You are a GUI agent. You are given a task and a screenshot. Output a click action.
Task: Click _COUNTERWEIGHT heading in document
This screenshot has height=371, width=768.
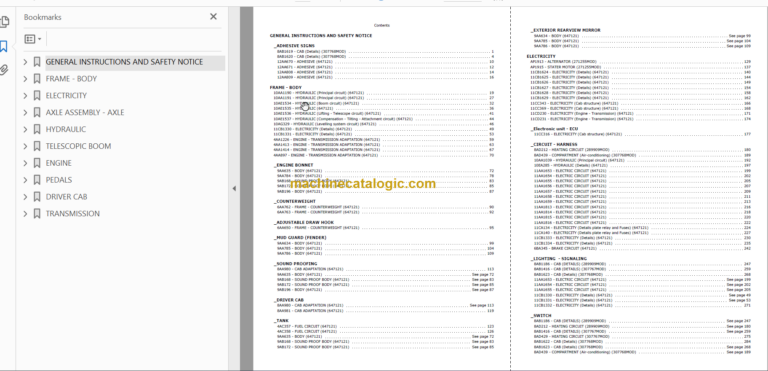[x=294, y=201]
